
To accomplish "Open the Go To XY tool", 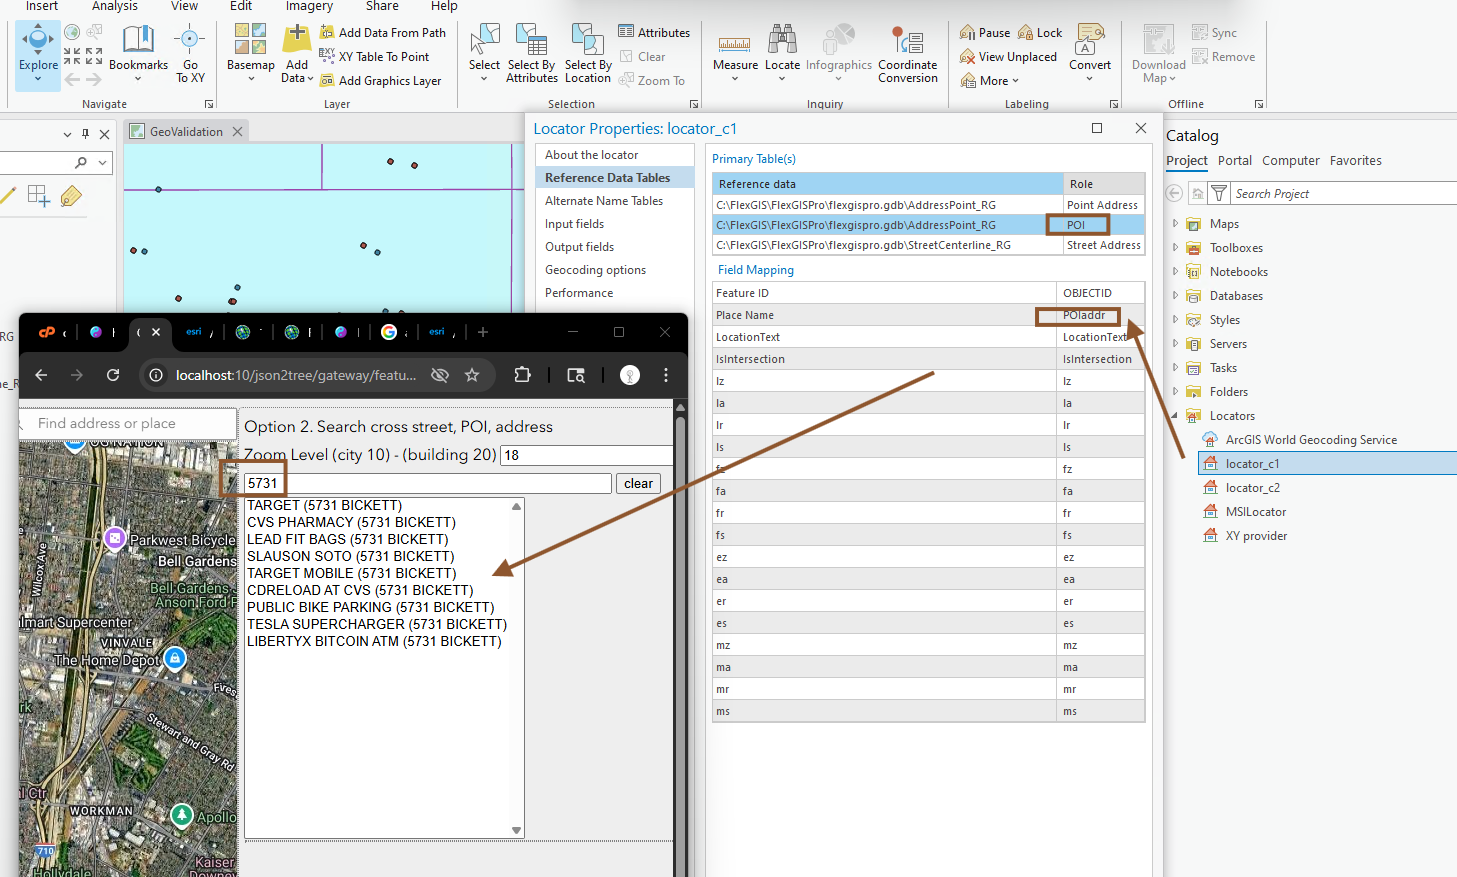I will pyautogui.click(x=190, y=55).
